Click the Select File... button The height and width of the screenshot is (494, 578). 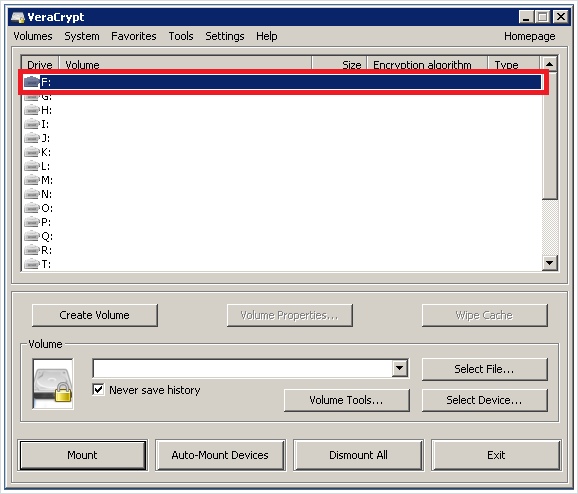tap(484, 369)
